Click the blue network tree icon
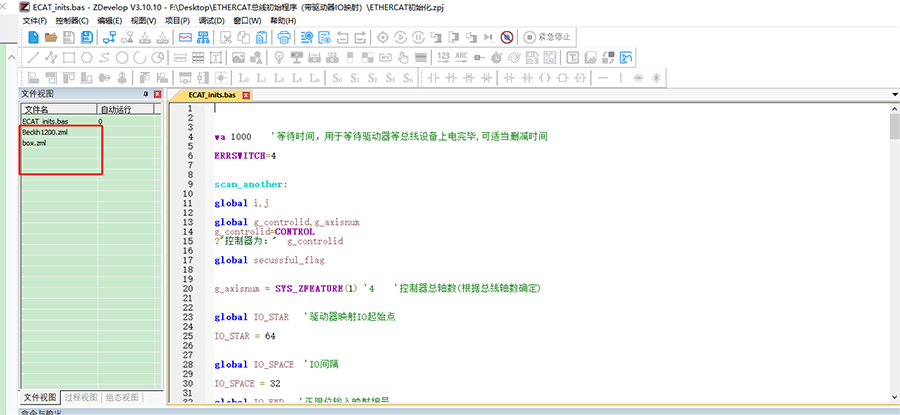The width and height of the screenshot is (900, 415). tap(203, 38)
